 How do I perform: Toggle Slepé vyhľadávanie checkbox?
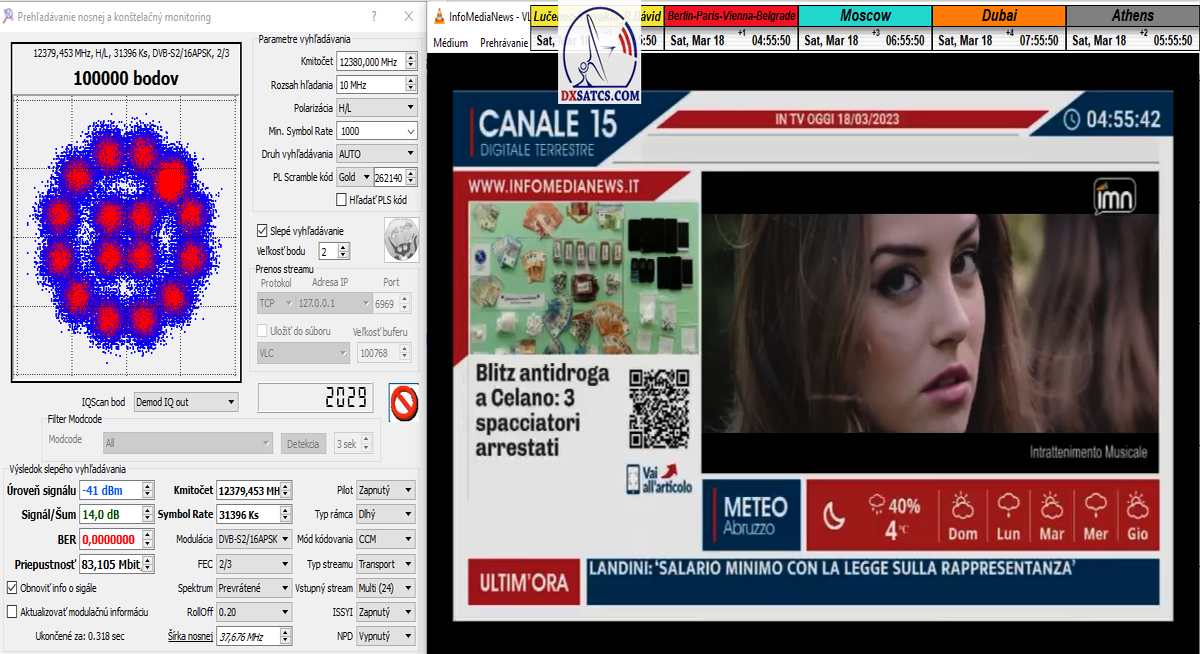tap(263, 230)
